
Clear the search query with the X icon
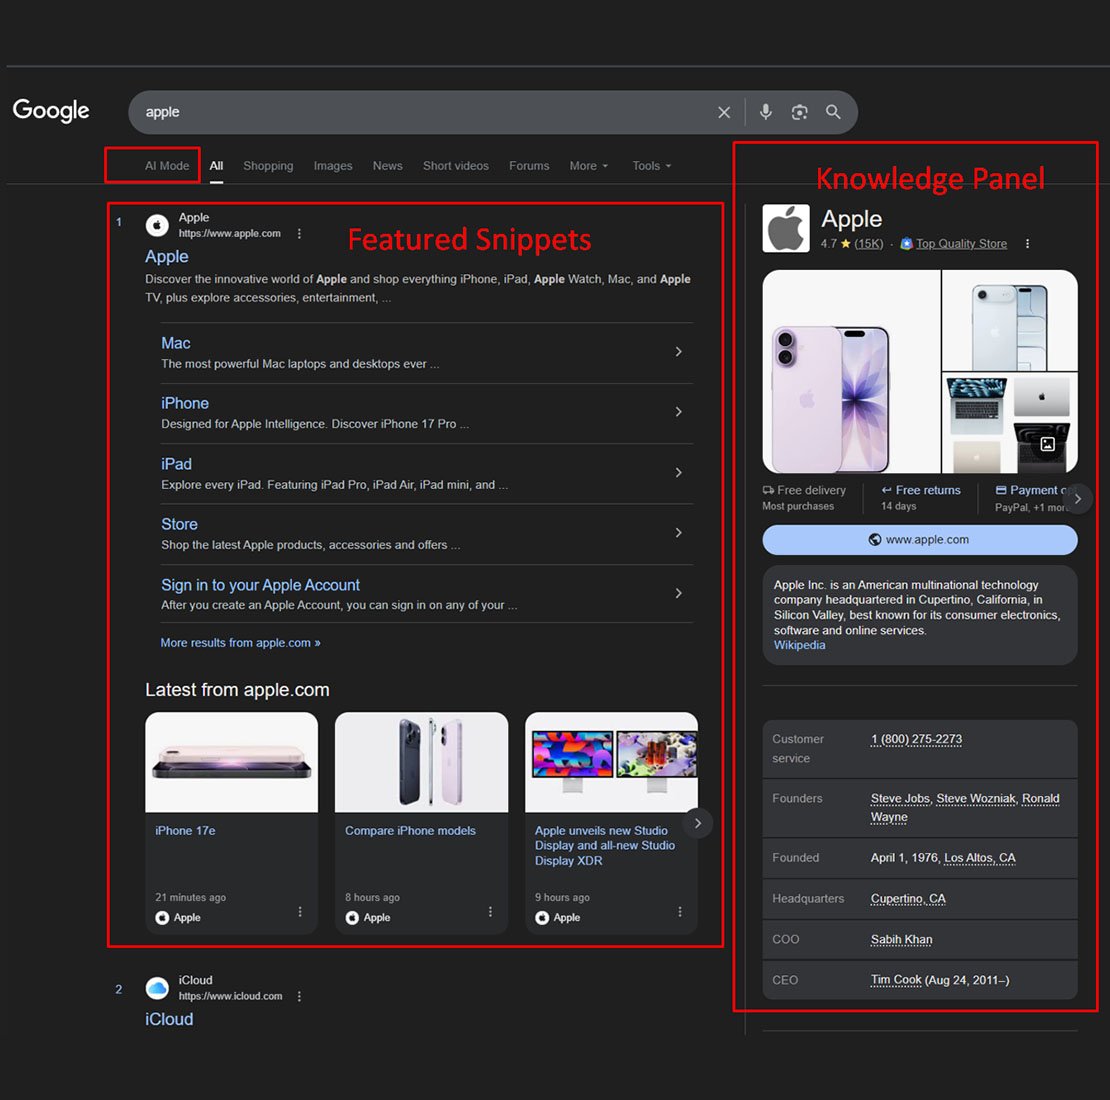[x=724, y=111]
